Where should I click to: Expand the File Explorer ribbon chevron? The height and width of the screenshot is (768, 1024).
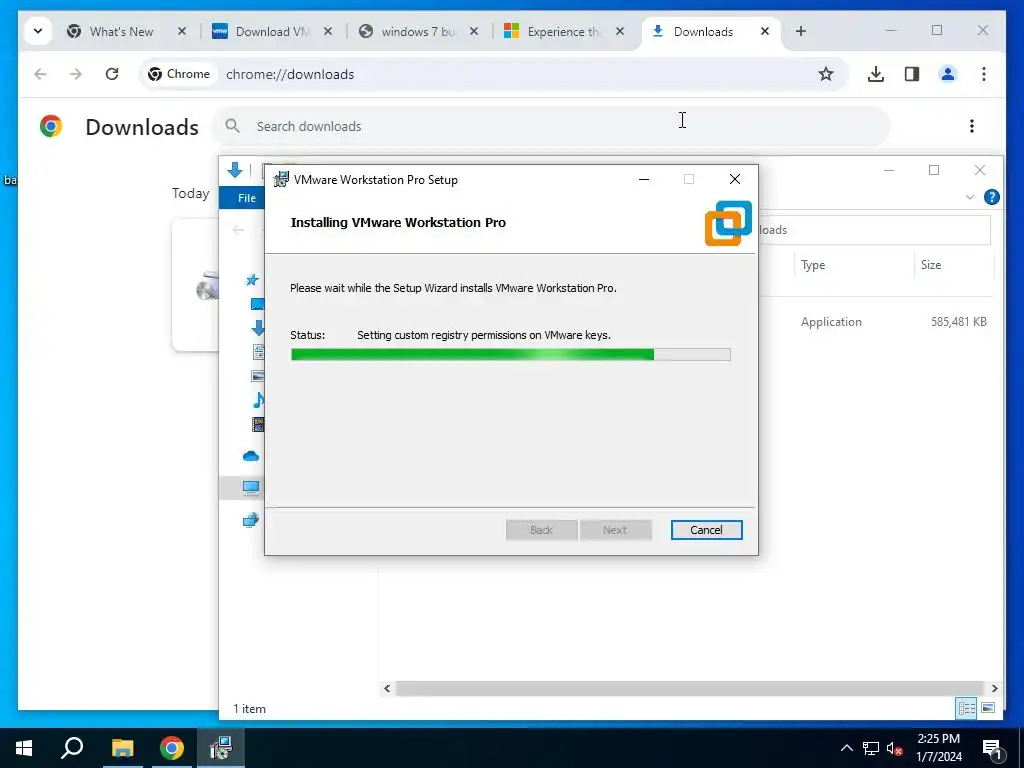[x=970, y=197]
